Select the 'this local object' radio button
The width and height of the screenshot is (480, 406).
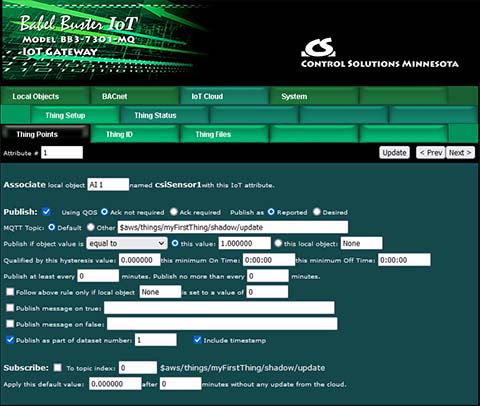pos(278,243)
